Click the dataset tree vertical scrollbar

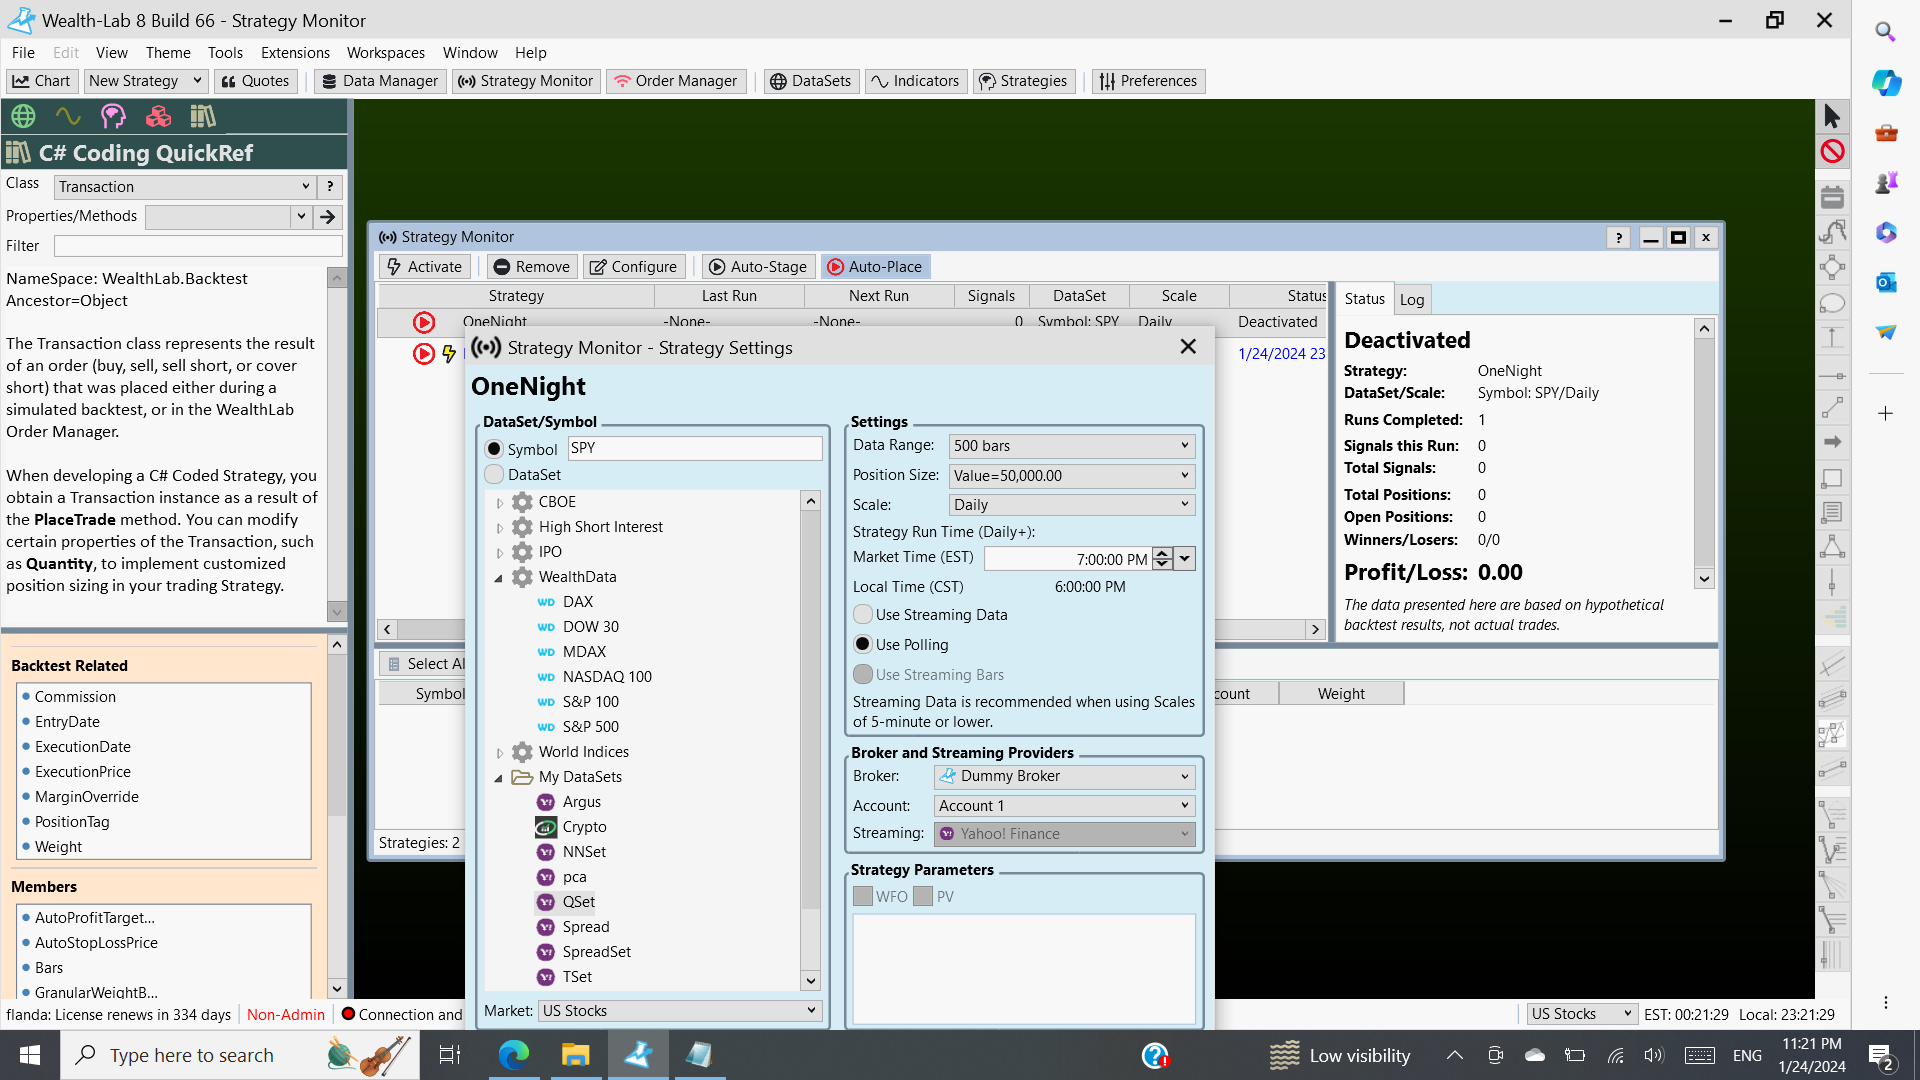point(811,740)
